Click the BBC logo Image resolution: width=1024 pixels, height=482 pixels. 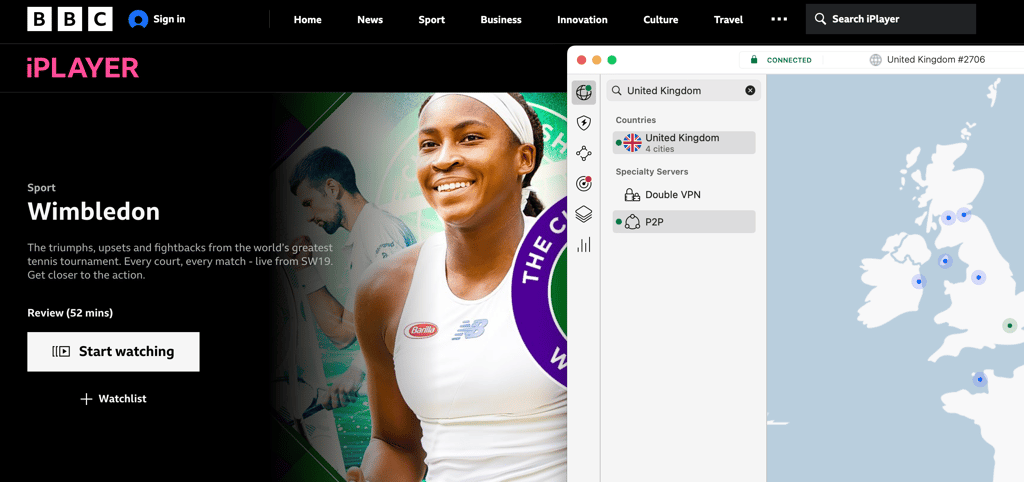click(70, 19)
